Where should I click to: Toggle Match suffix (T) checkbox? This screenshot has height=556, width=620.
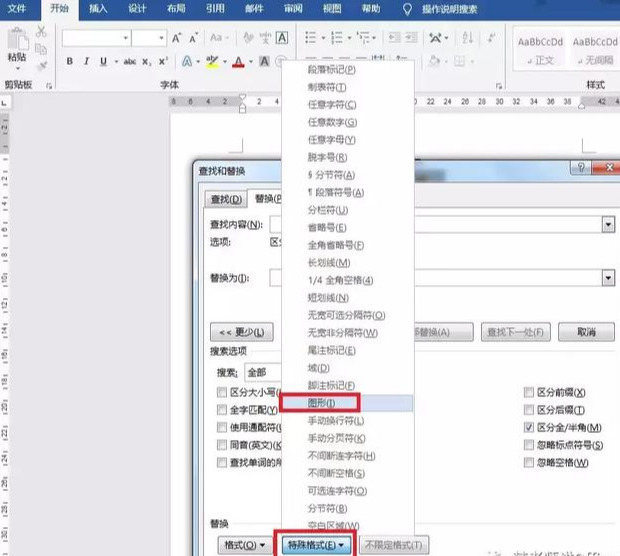(x=529, y=410)
